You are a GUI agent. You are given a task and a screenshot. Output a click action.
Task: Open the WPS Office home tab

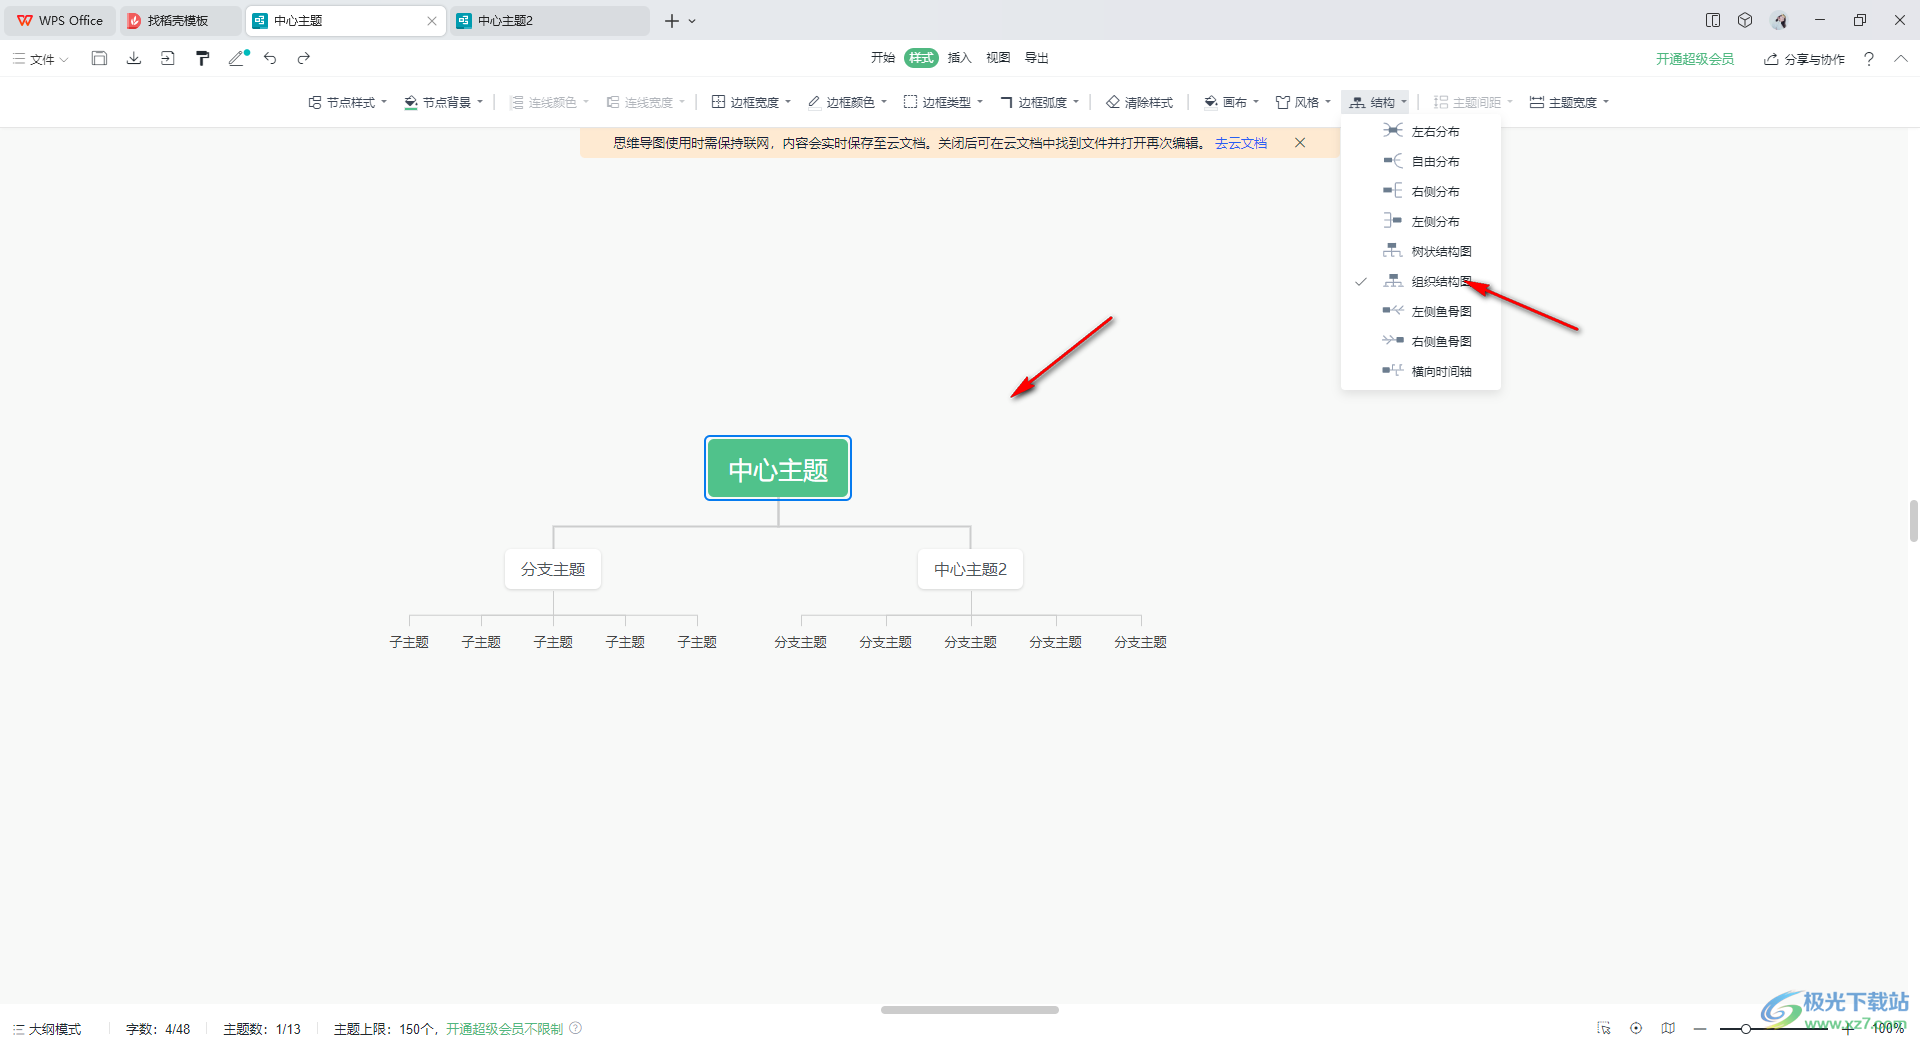[60, 20]
